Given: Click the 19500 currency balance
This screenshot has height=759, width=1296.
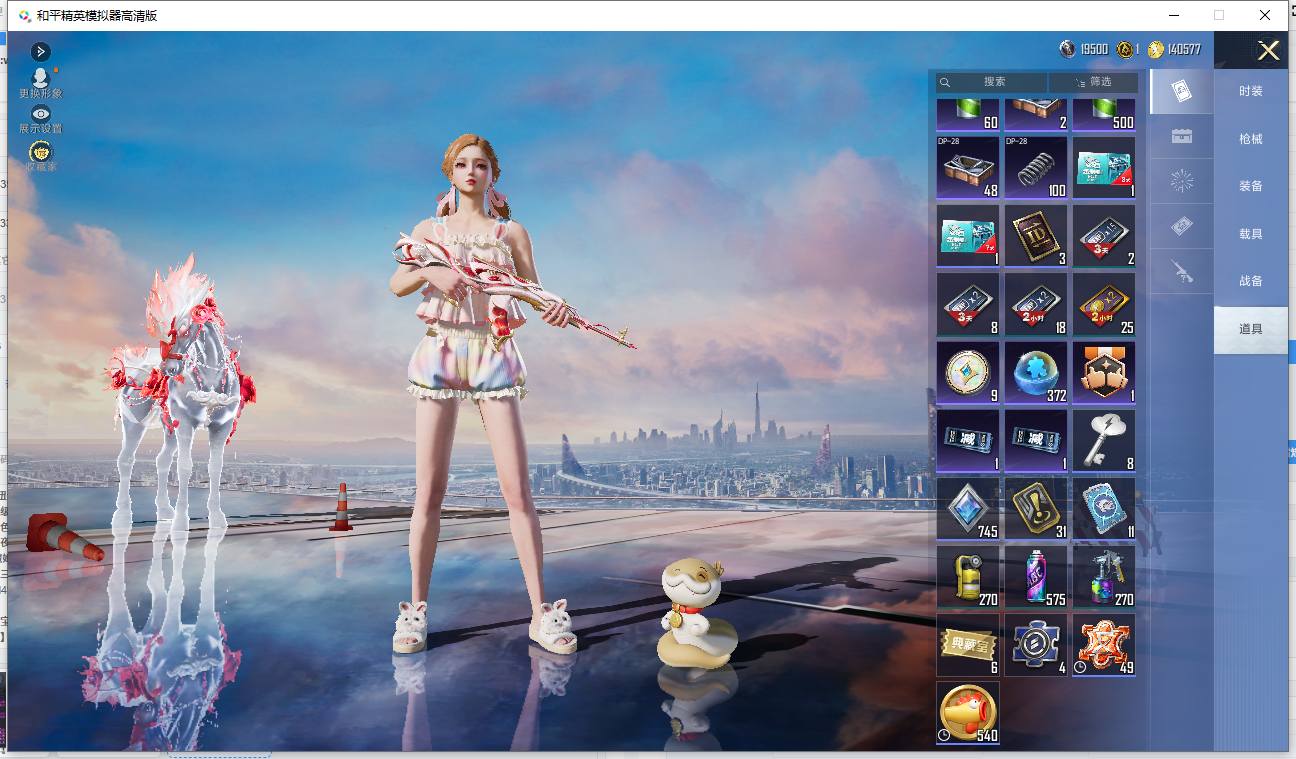Looking at the screenshot, I should [x=1084, y=49].
